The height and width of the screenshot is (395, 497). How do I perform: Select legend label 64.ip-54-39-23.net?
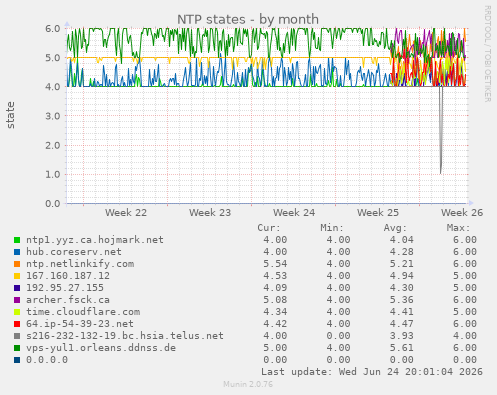pyautogui.click(x=80, y=324)
